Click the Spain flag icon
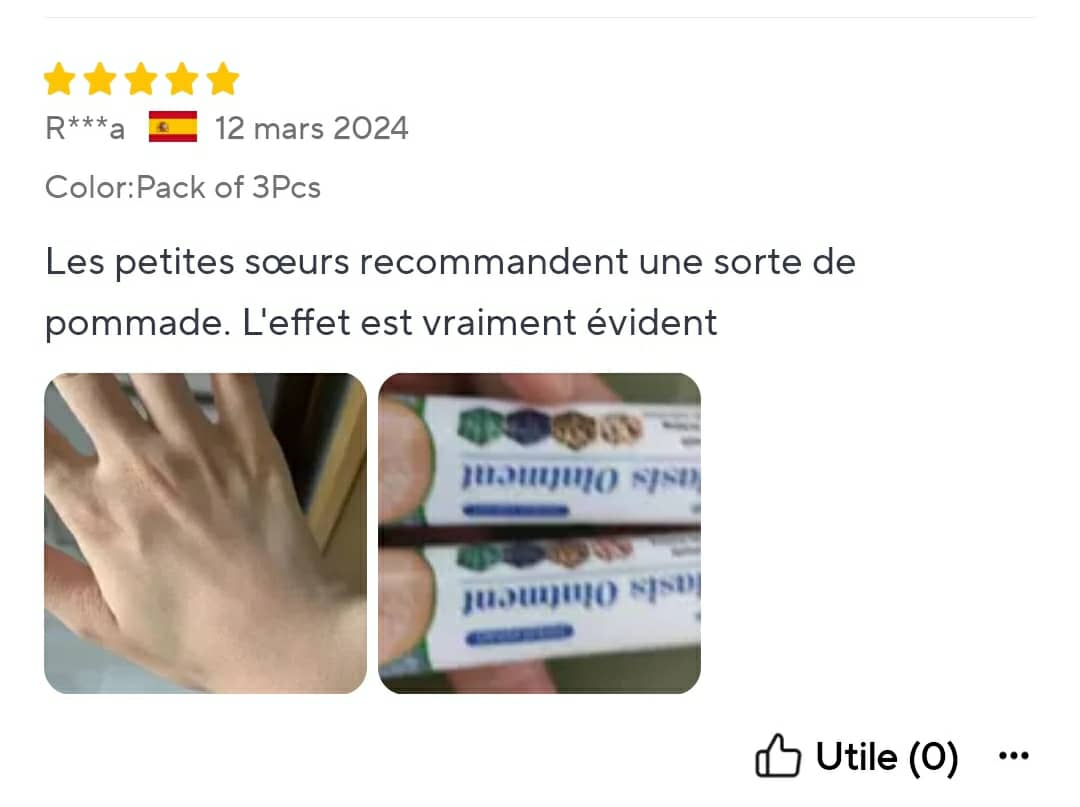This screenshot has height=807, width=1080. [x=173, y=127]
